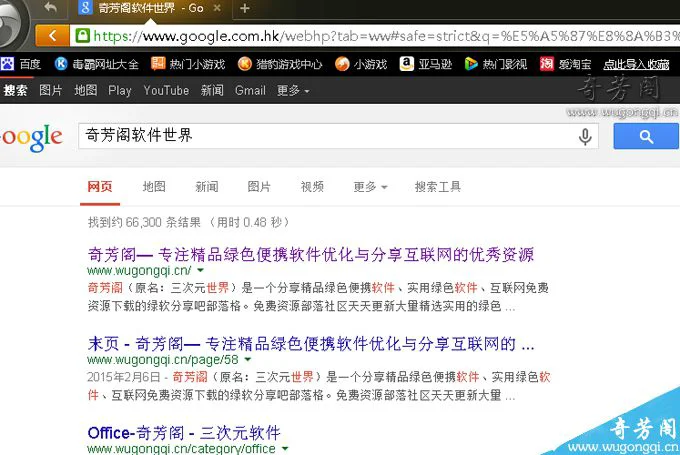Open the 毒霸网址大全 bookmark
This screenshot has width=680, height=455.
[96, 64]
